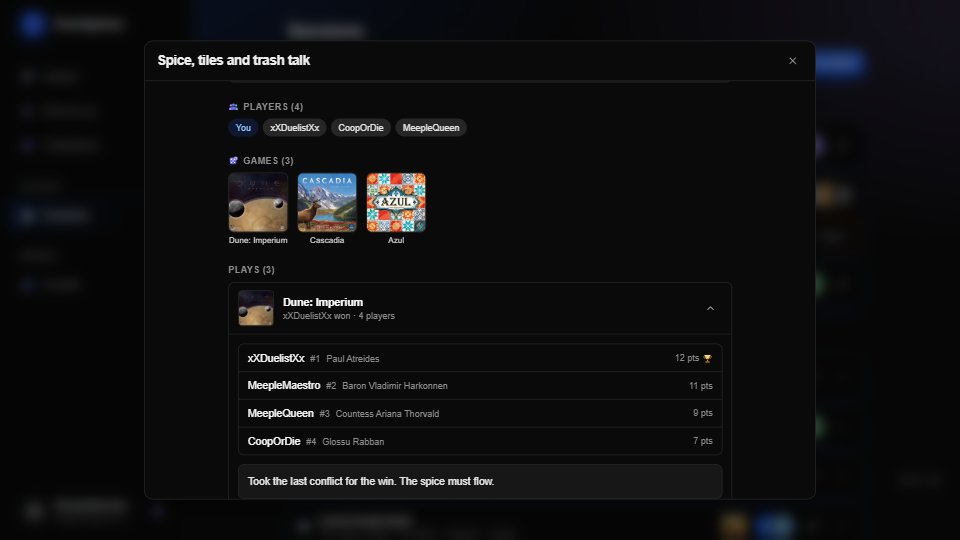Click the 12 pts score value
Viewport: 960px width, 540px height.
coord(686,358)
